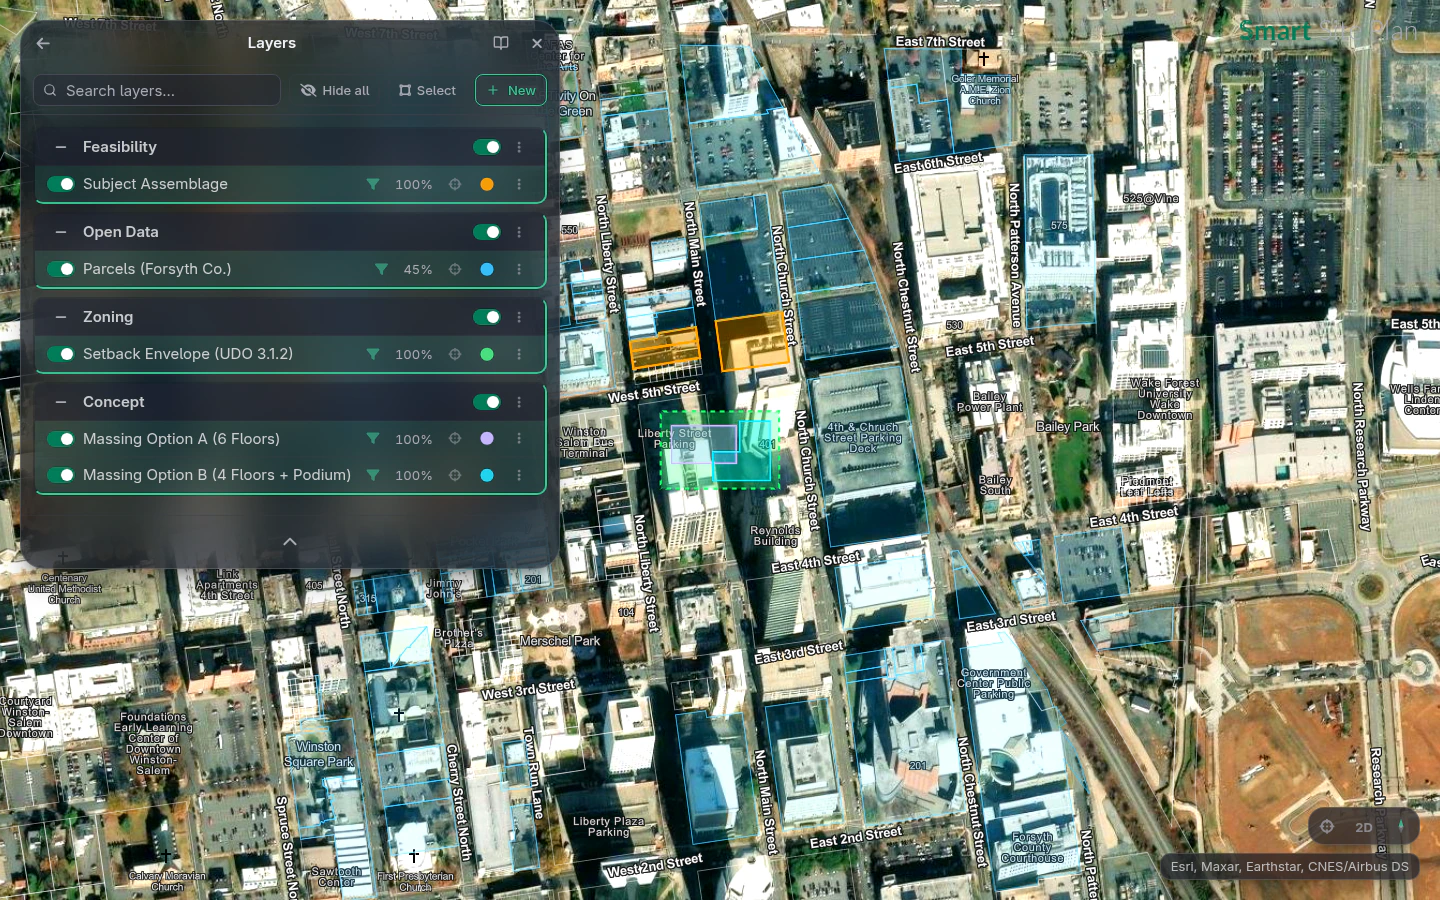Image resolution: width=1440 pixels, height=900 pixels.
Task: Filter Massing Option A layer
Action: 373,439
